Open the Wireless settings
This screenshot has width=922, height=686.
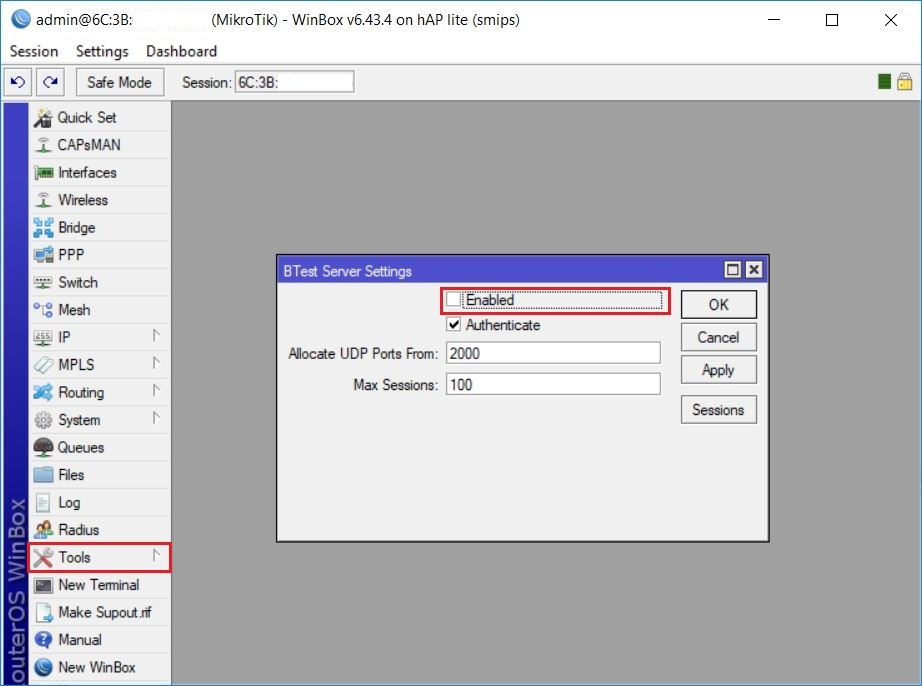click(x=99, y=200)
